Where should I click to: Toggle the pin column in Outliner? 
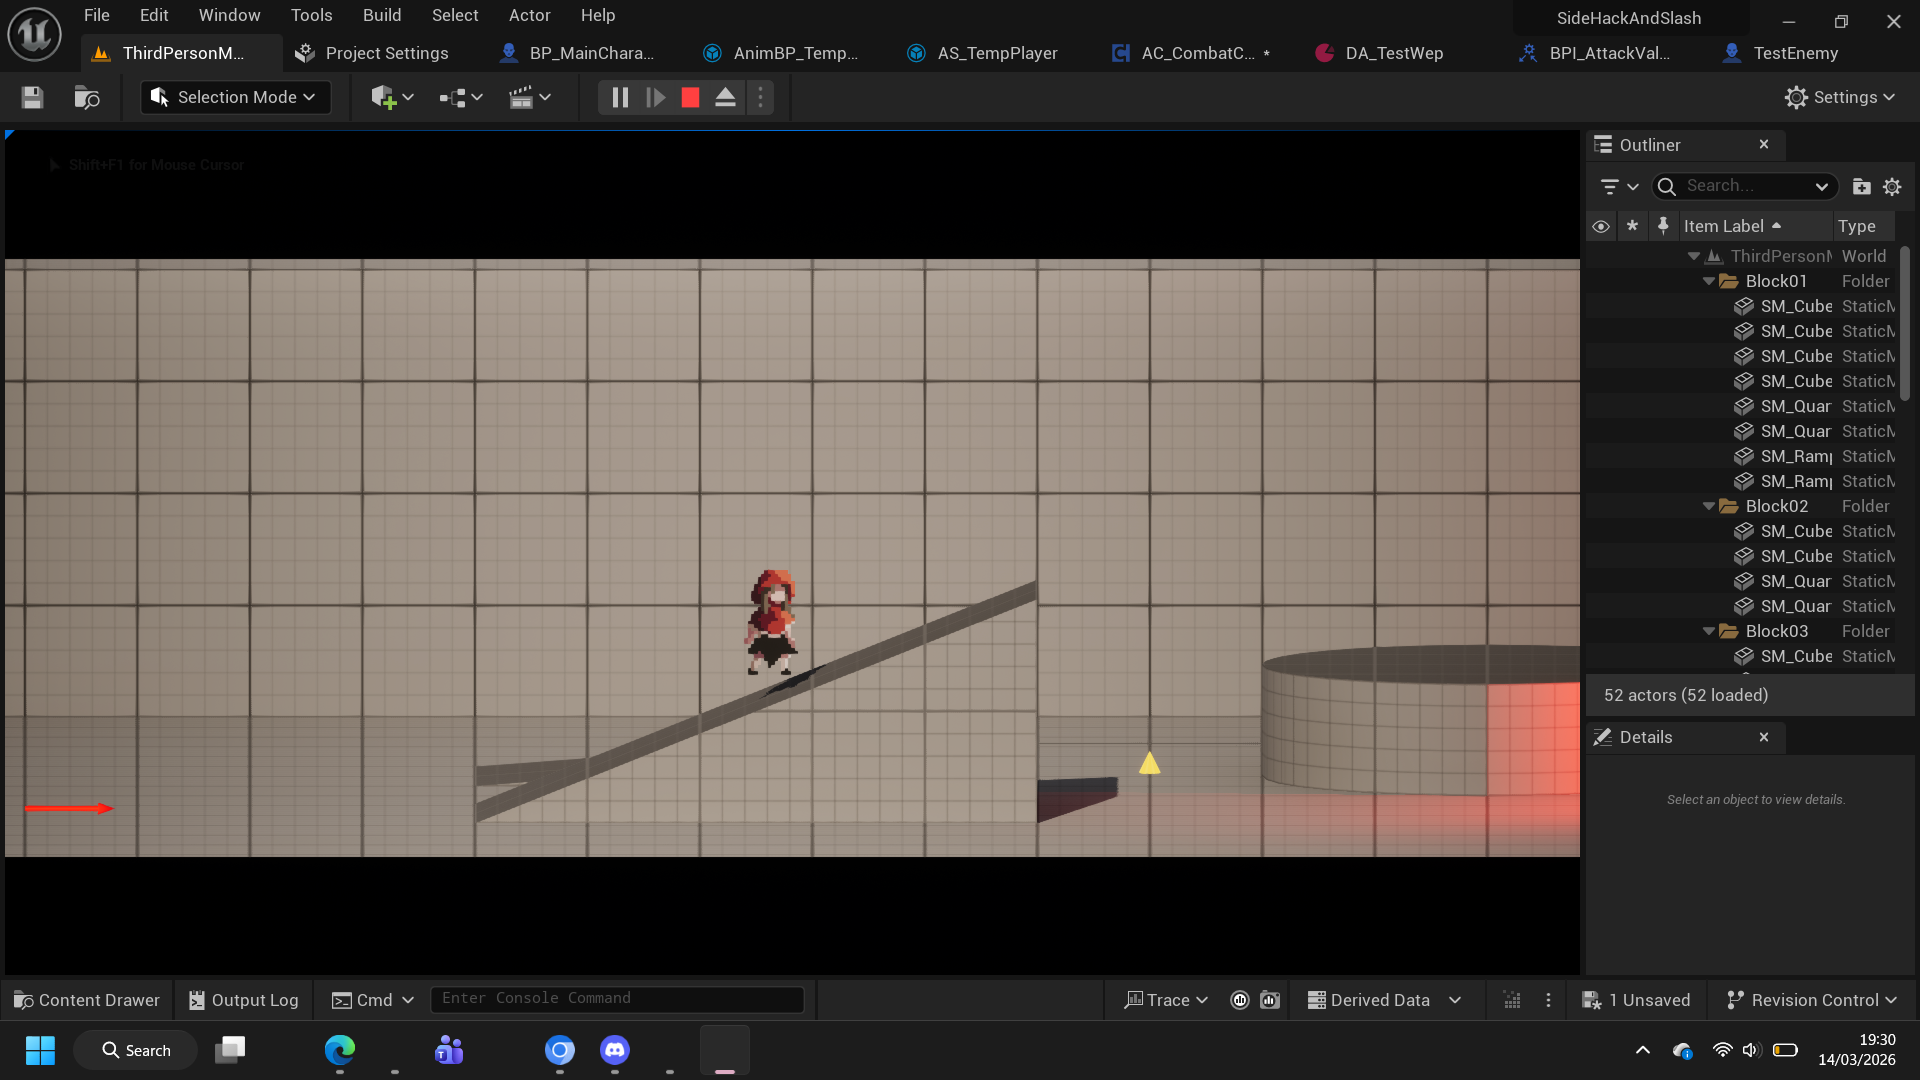point(1663,226)
